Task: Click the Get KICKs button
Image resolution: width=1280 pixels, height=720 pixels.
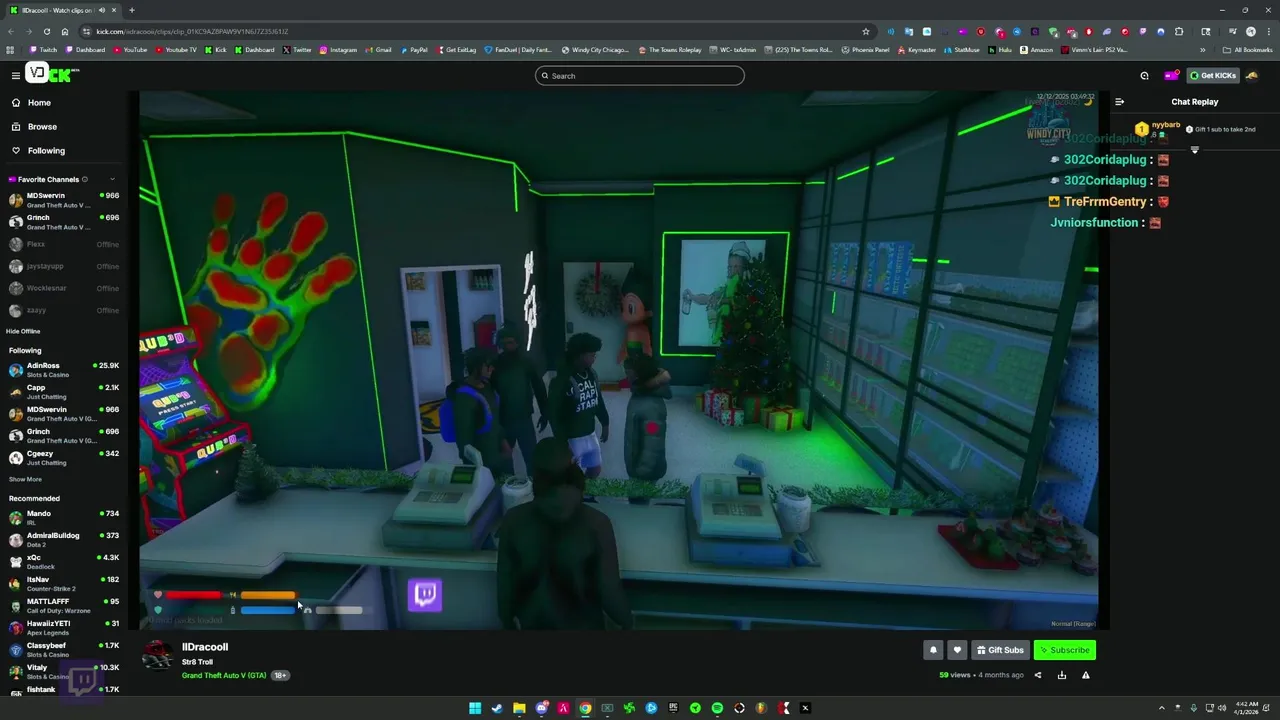Action: [x=1212, y=76]
